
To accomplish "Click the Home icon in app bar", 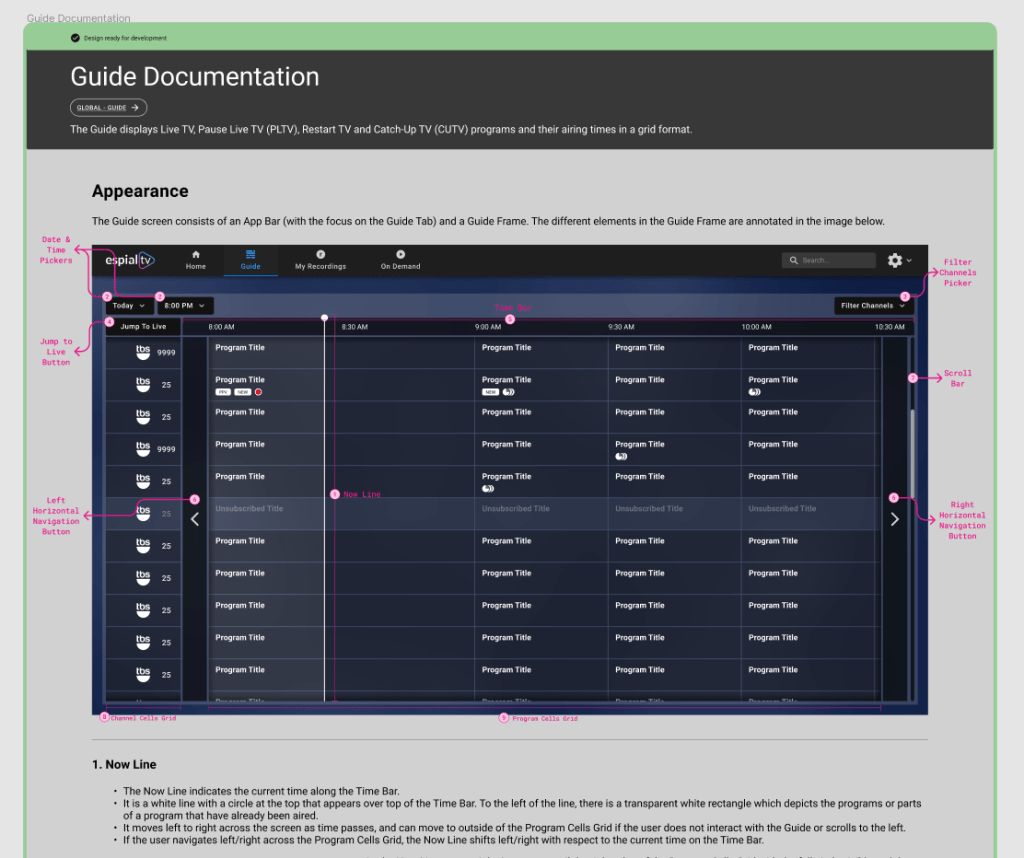I will (196, 255).
